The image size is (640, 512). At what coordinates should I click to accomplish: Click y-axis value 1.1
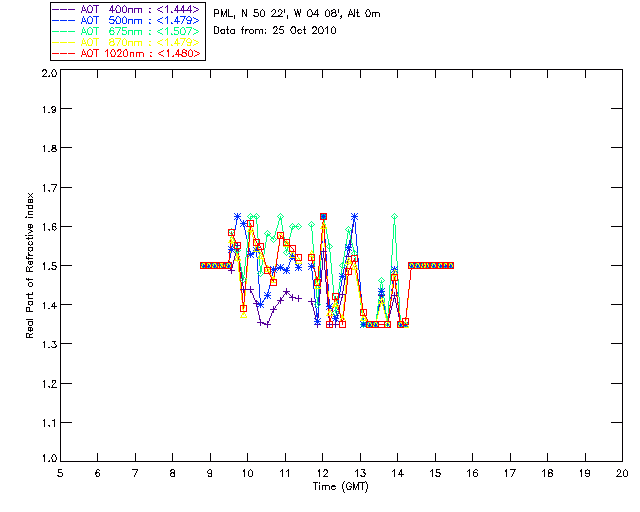coord(49,423)
